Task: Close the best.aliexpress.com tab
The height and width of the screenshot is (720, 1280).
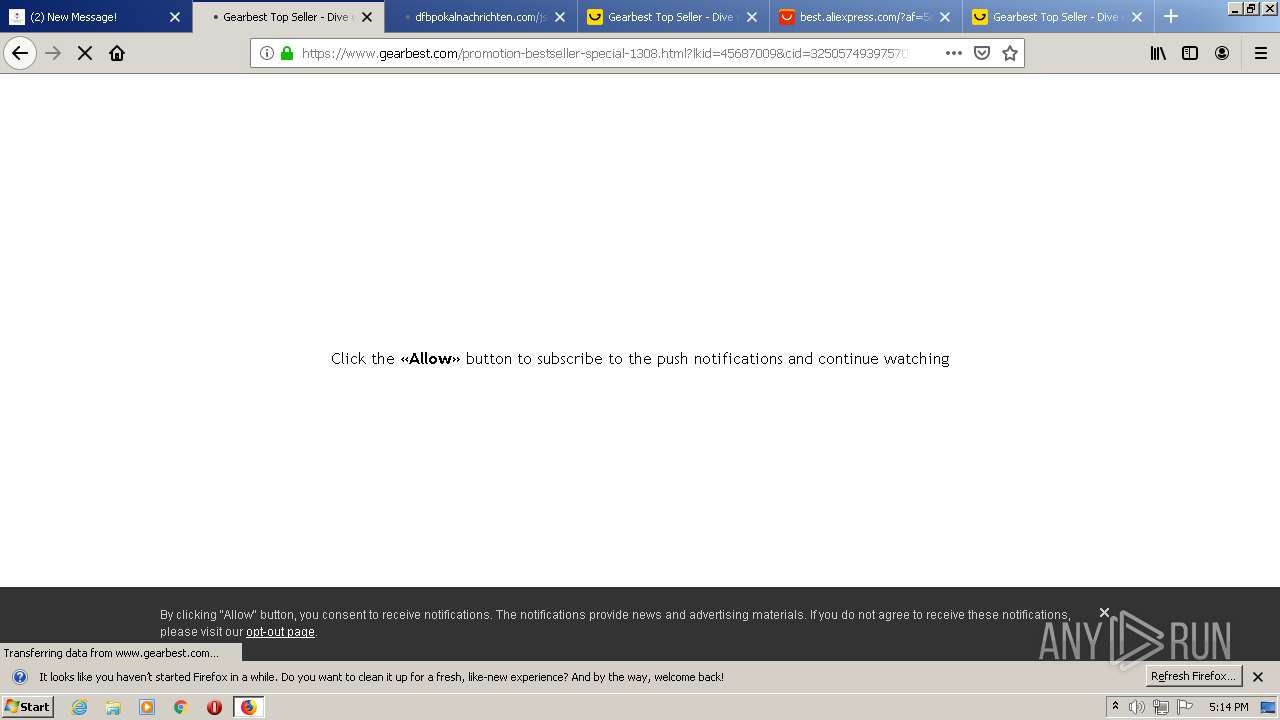Action: pyautogui.click(x=945, y=17)
